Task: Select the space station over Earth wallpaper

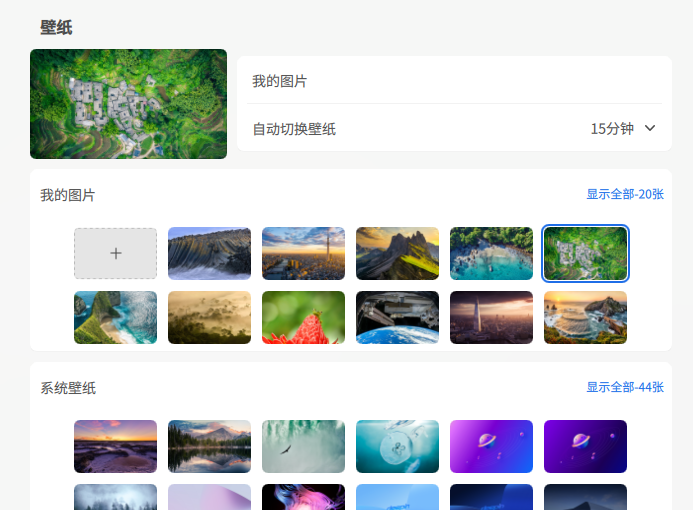Action: click(397, 317)
